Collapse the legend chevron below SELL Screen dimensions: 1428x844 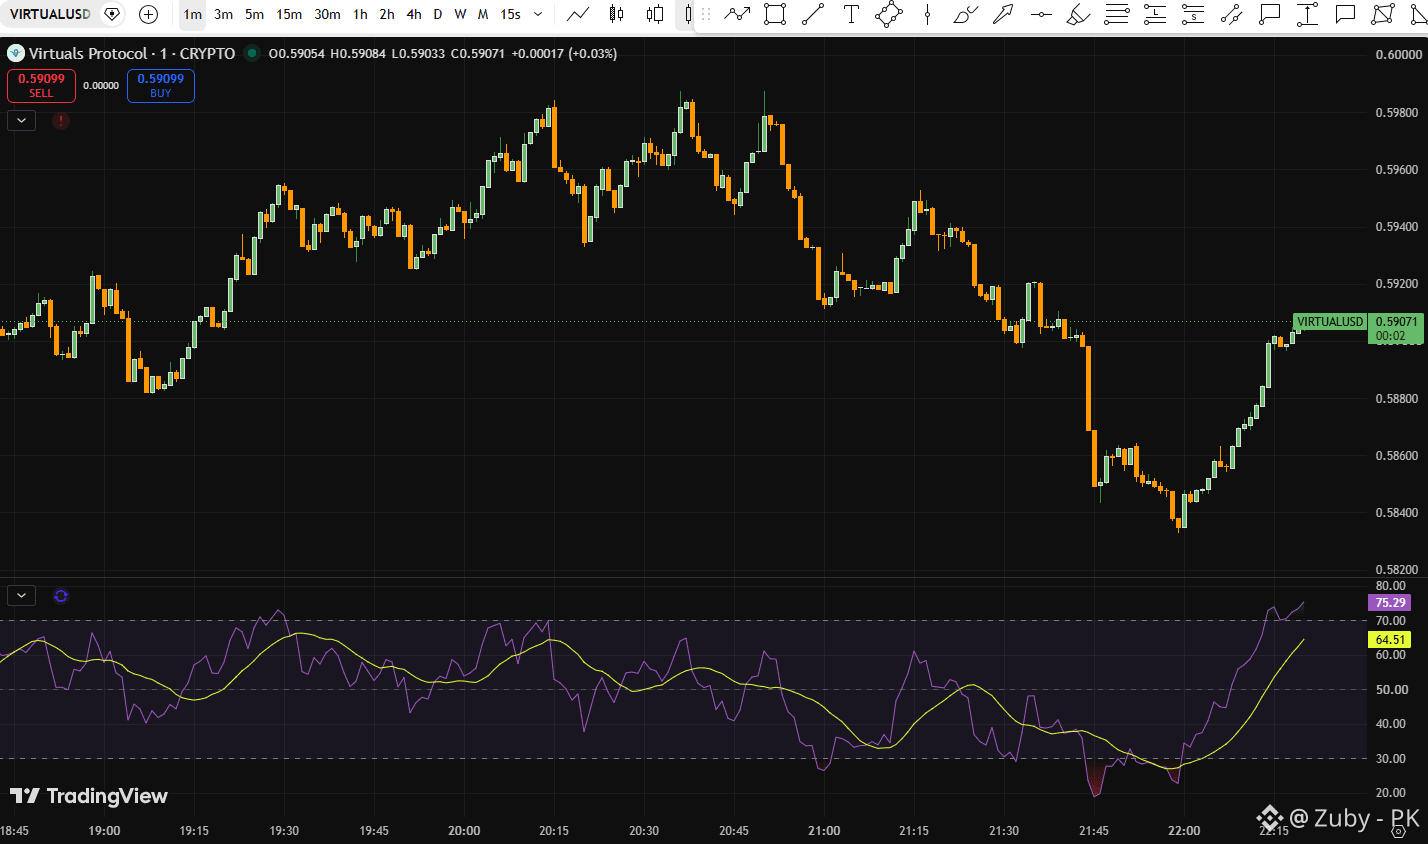point(22,121)
